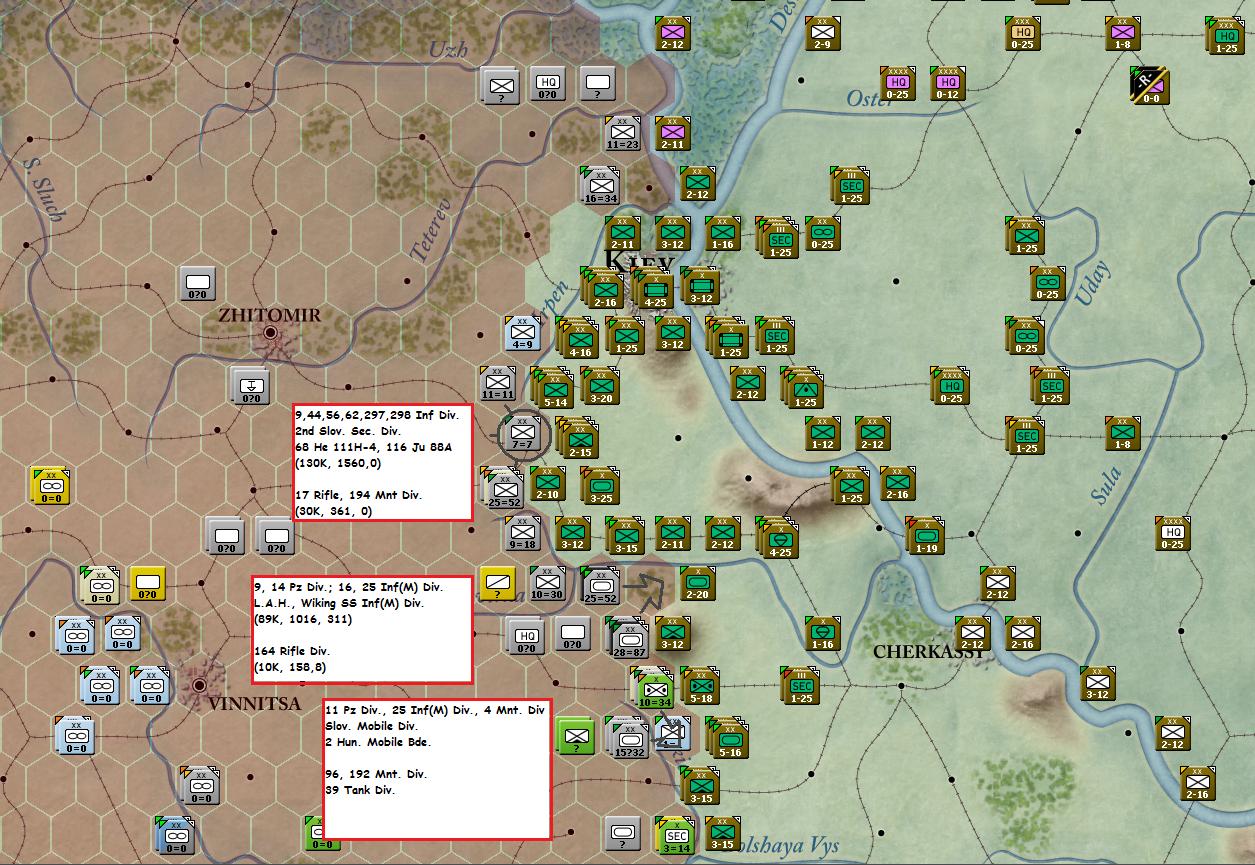The width and height of the screenshot is (1255, 865).
Task: Select the gray 11=23 infantry division
Action: coord(622,133)
